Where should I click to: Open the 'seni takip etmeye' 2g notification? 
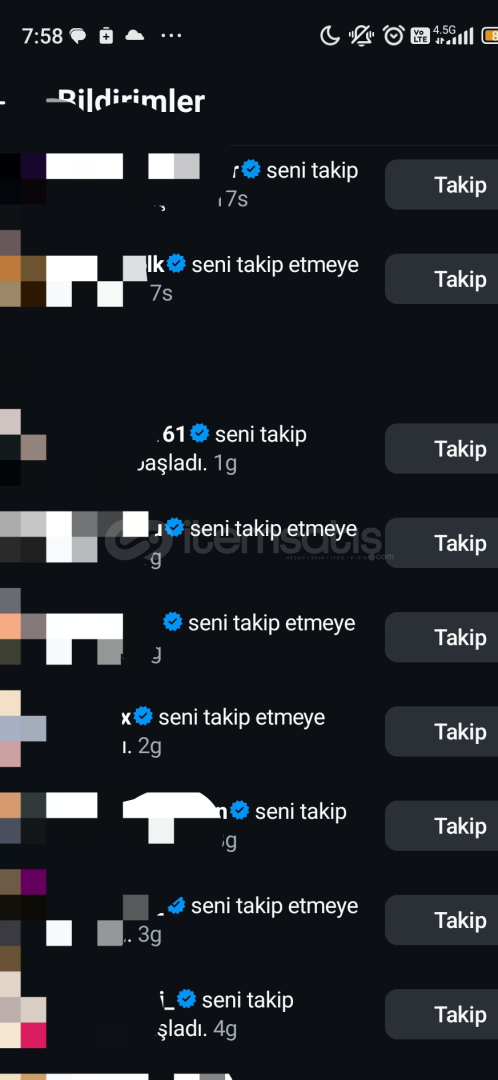(x=222, y=731)
